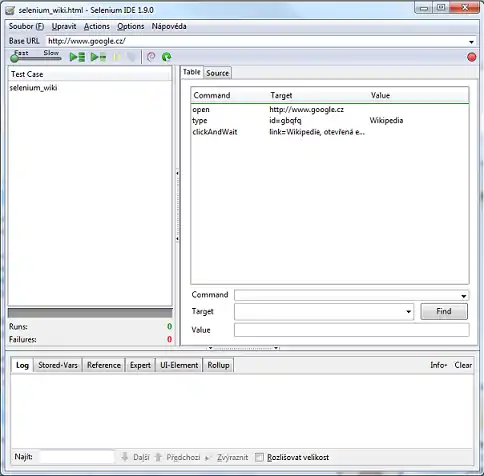This screenshot has width=484, height=476.
Task: Select the clickAndWait command row
Action: pyautogui.click(x=330, y=132)
